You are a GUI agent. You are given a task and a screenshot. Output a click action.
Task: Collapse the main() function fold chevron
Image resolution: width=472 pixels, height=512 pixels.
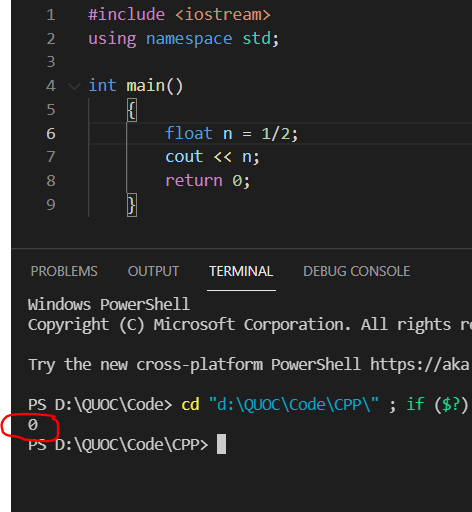tap(74, 86)
